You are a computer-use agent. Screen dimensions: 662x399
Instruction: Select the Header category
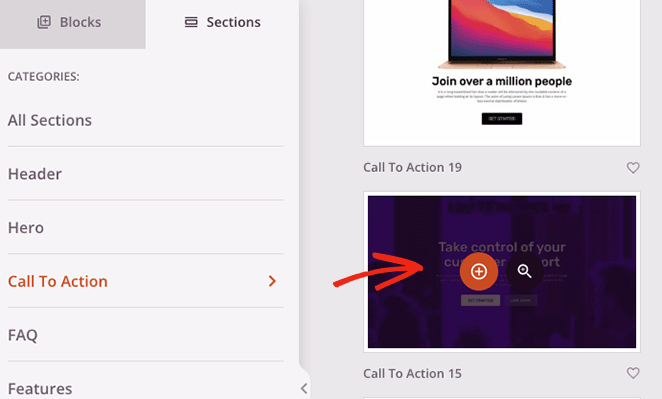pyautogui.click(x=35, y=174)
